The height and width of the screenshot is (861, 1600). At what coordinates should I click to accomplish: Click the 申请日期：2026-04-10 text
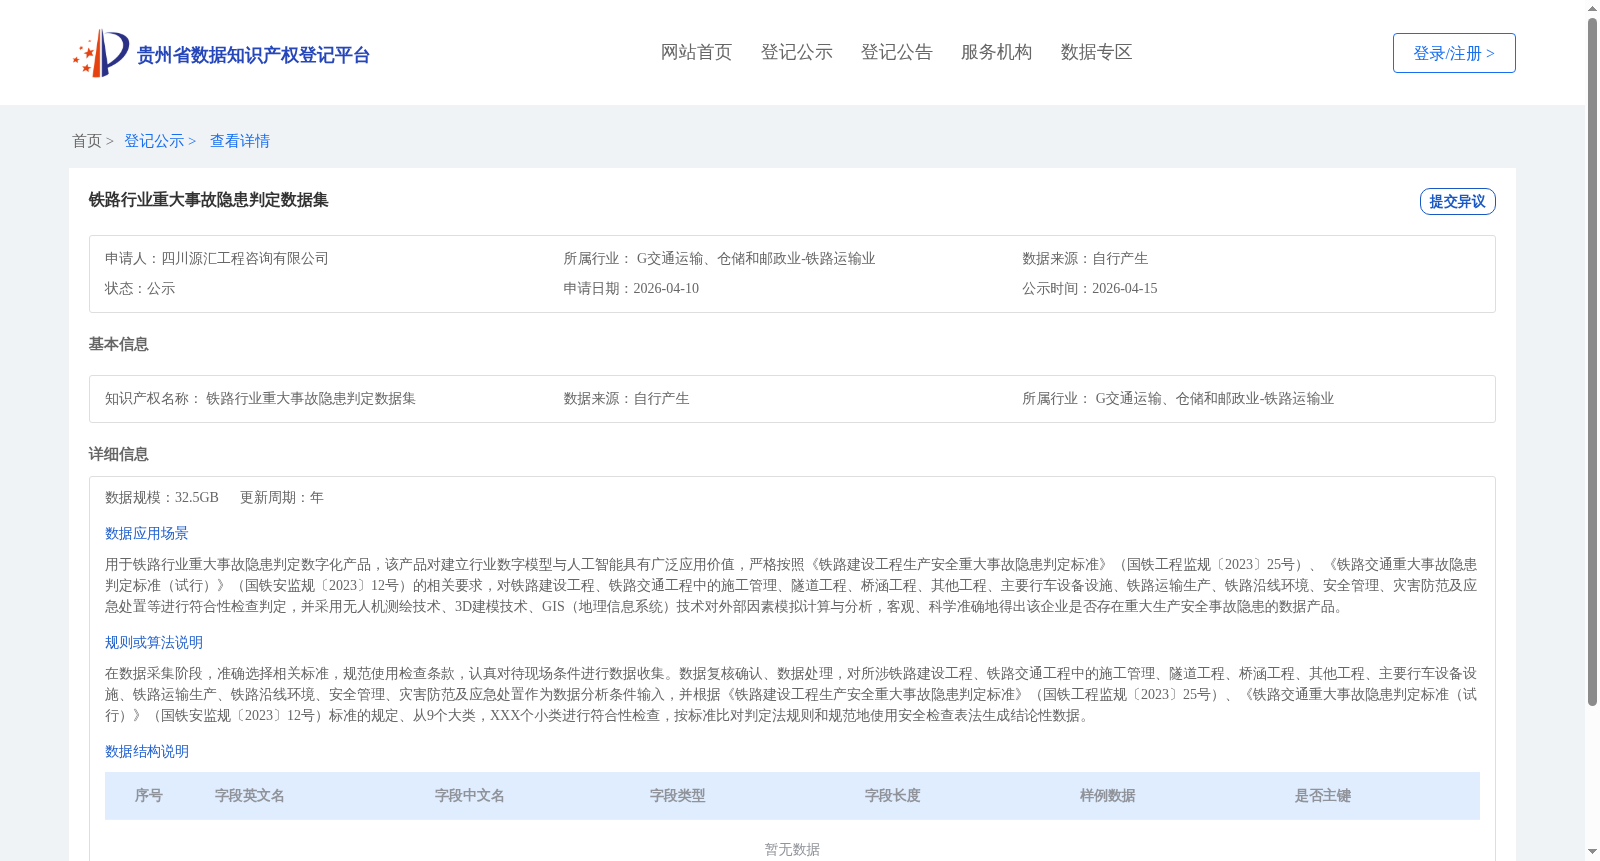[631, 289]
